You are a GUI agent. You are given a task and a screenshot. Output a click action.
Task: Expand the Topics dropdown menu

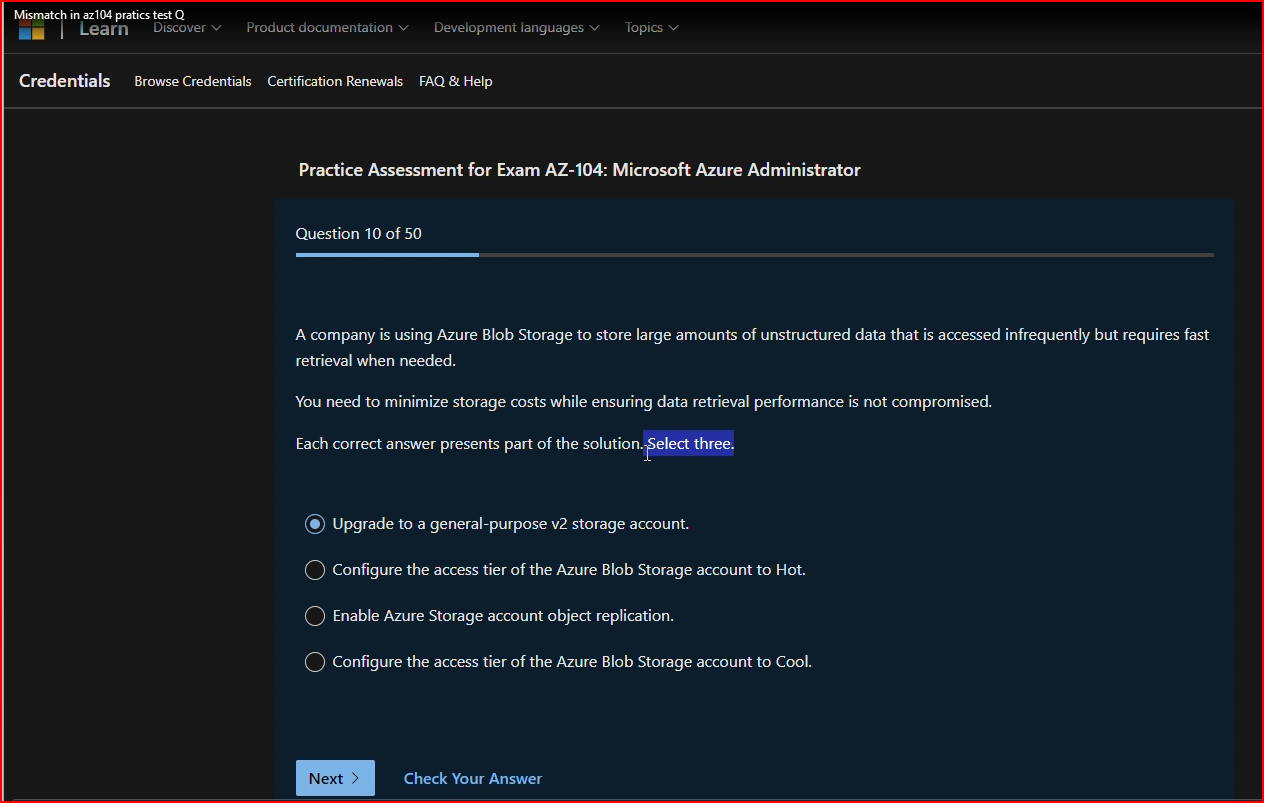pyautogui.click(x=650, y=27)
